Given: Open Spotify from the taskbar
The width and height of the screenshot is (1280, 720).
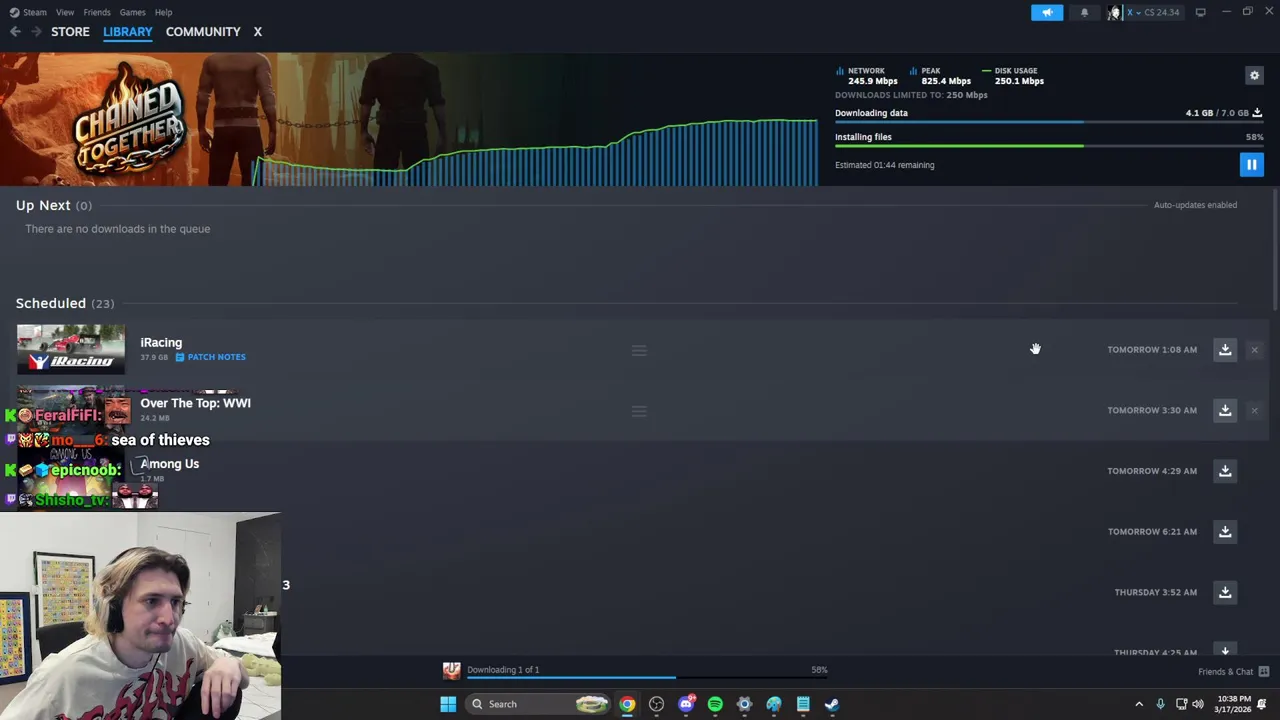Looking at the screenshot, I should coord(715,704).
